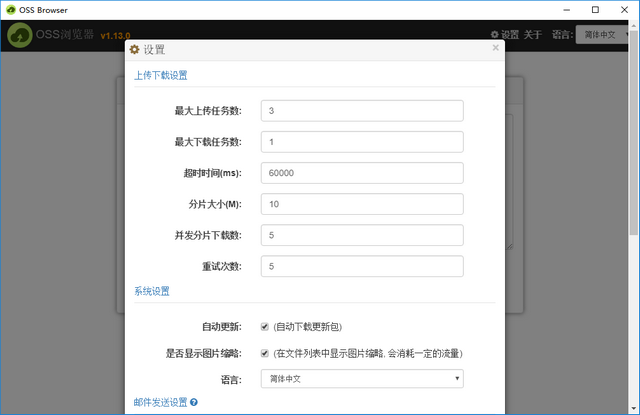640x415 pixels.
Task: Close the settings dialog with the X icon
Action: tap(496, 48)
